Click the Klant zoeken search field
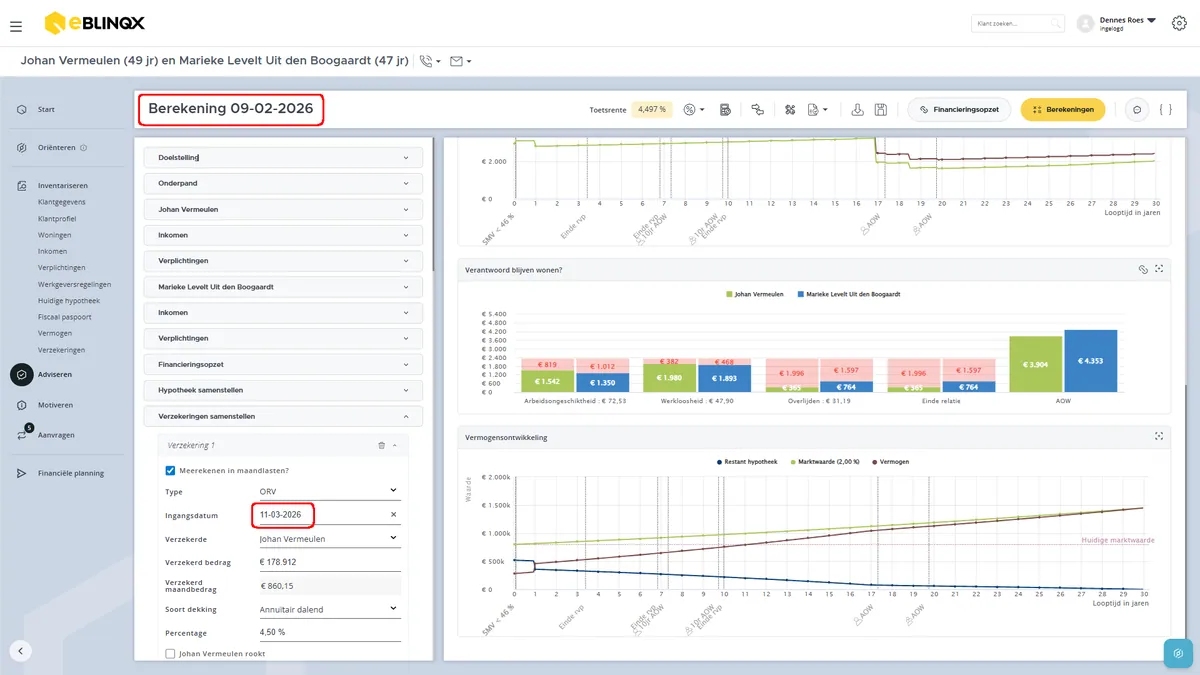 pos(1017,23)
